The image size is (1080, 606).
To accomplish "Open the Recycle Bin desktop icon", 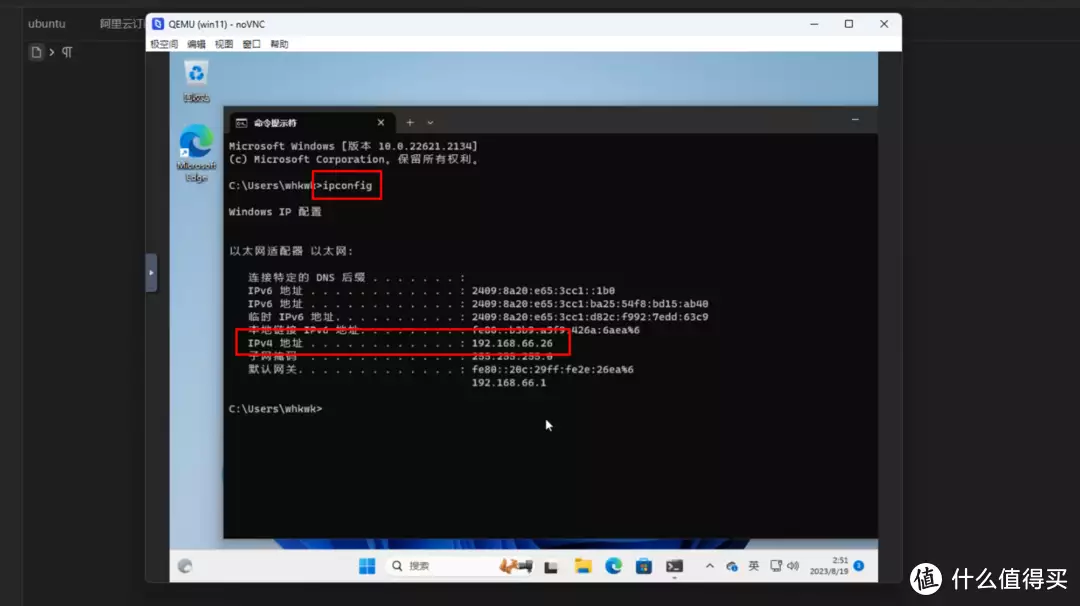I will pyautogui.click(x=196, y=81).
